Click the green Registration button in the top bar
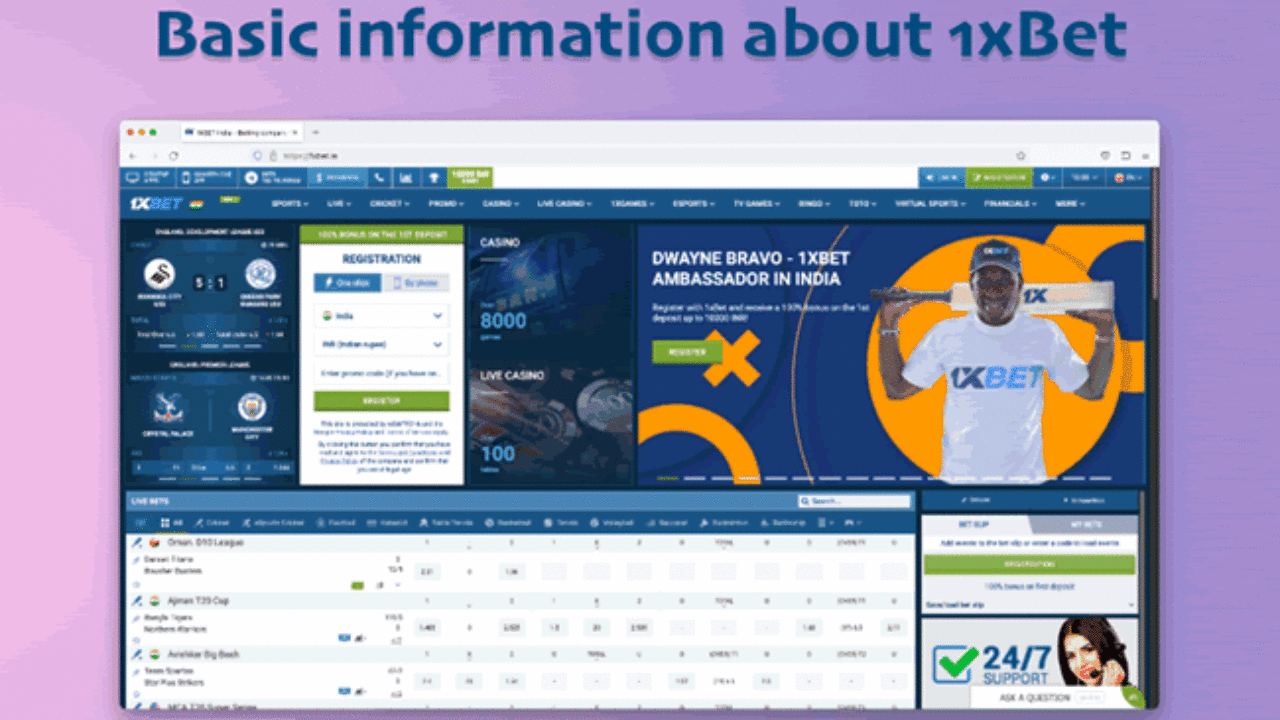 pos(998,178)
